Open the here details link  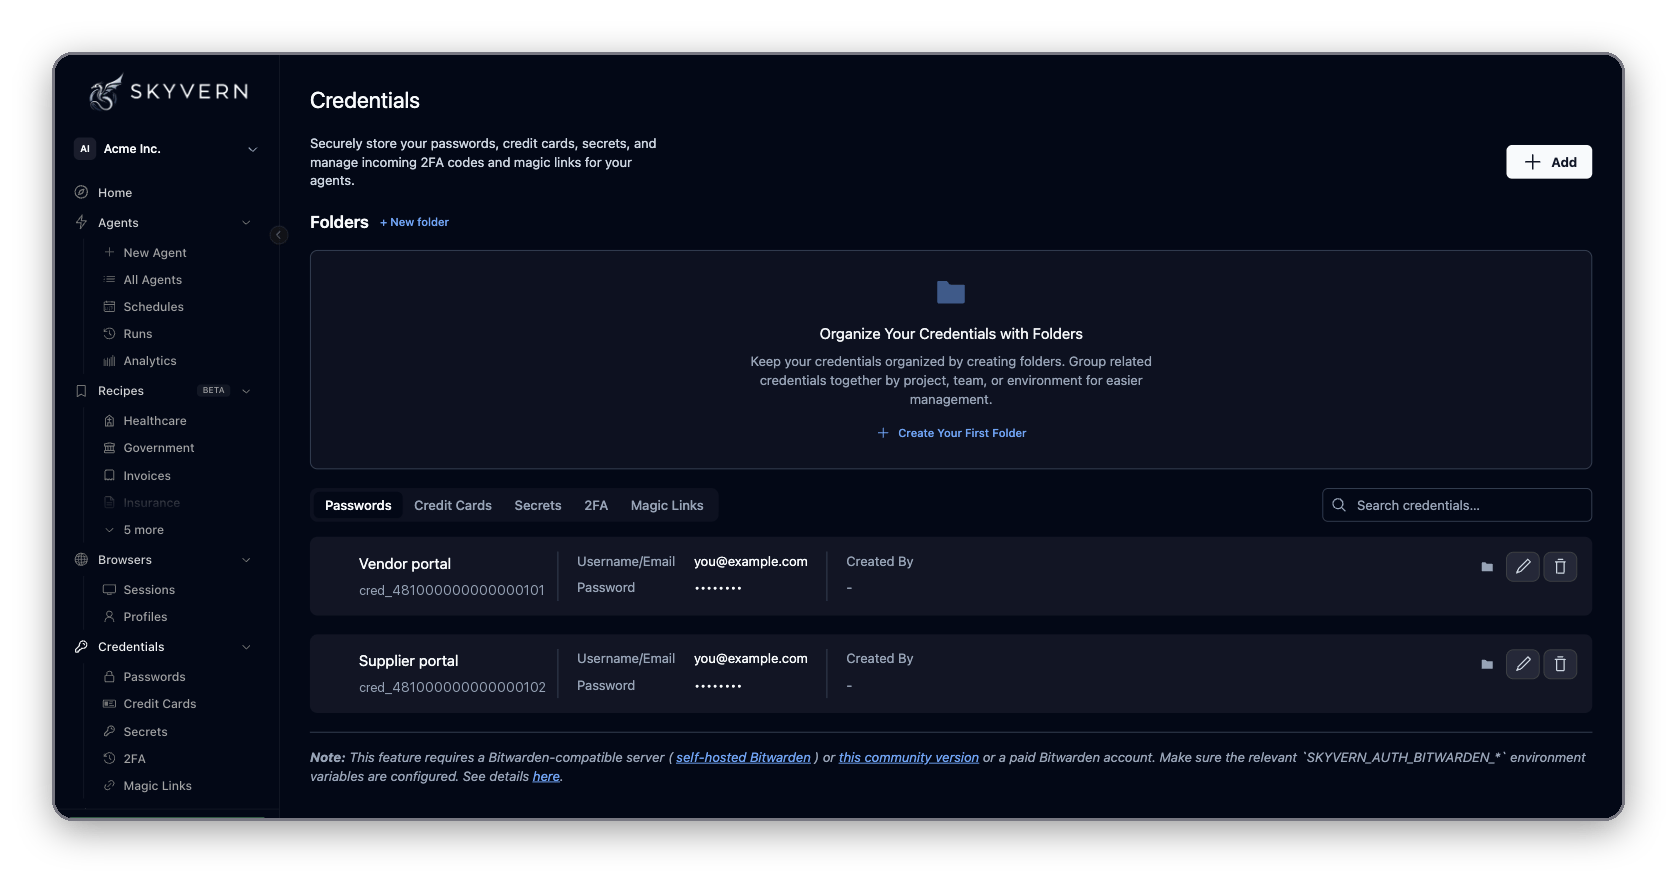tap(546, 777)
